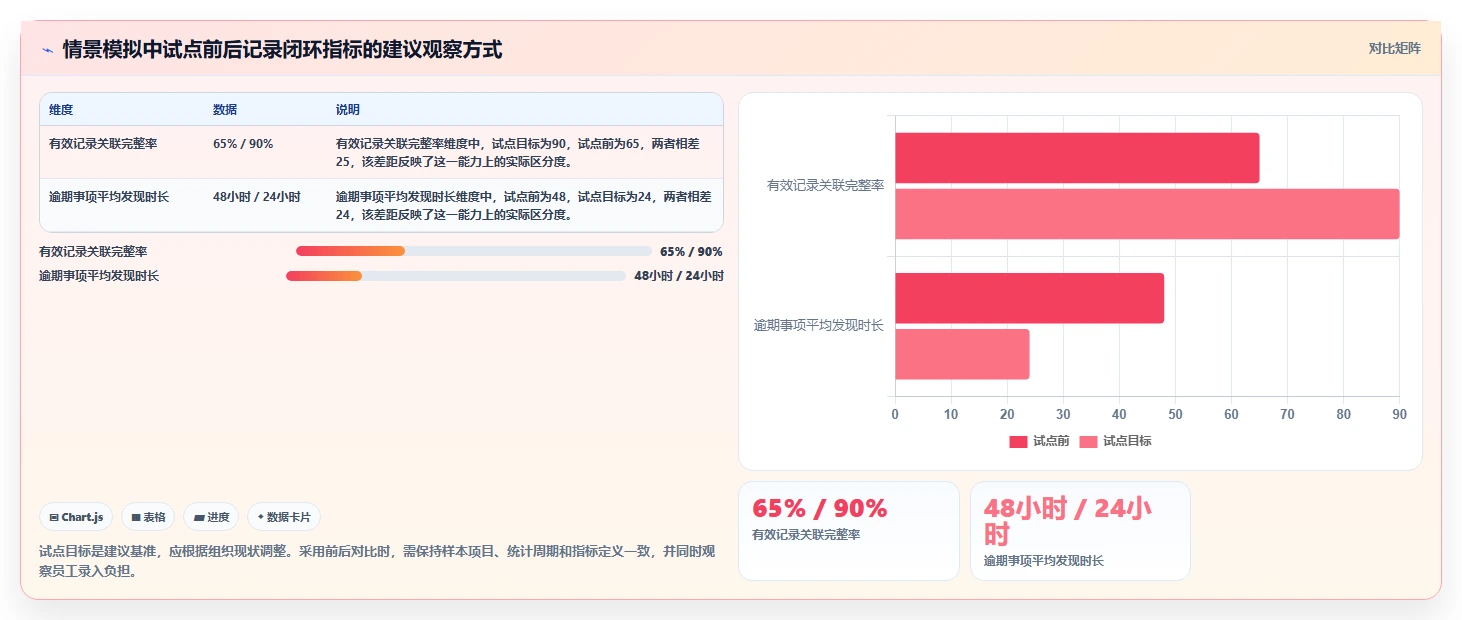The image size is (1462, 620).
Task: Toggle the 试点前 legend swatch
Action: tap(1018, 441)
